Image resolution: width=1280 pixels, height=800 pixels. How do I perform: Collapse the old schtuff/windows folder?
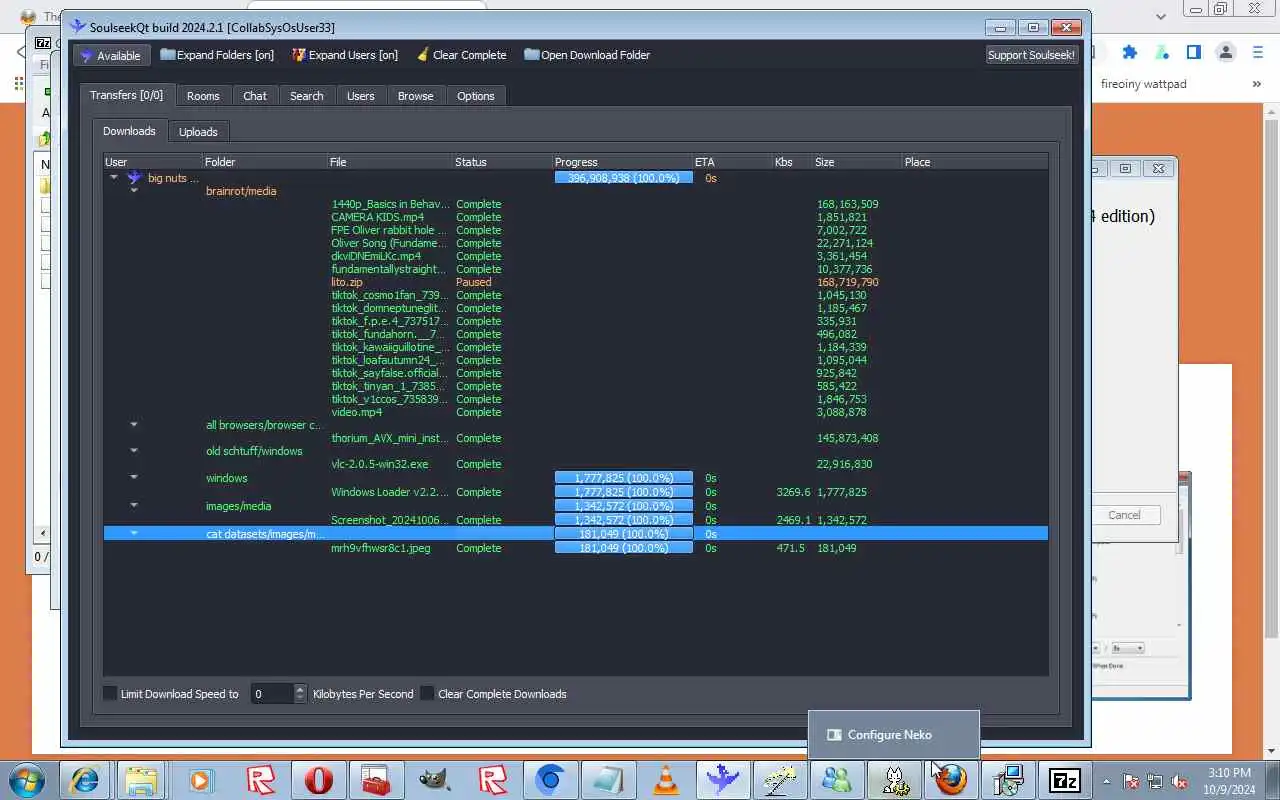point(134,450)
